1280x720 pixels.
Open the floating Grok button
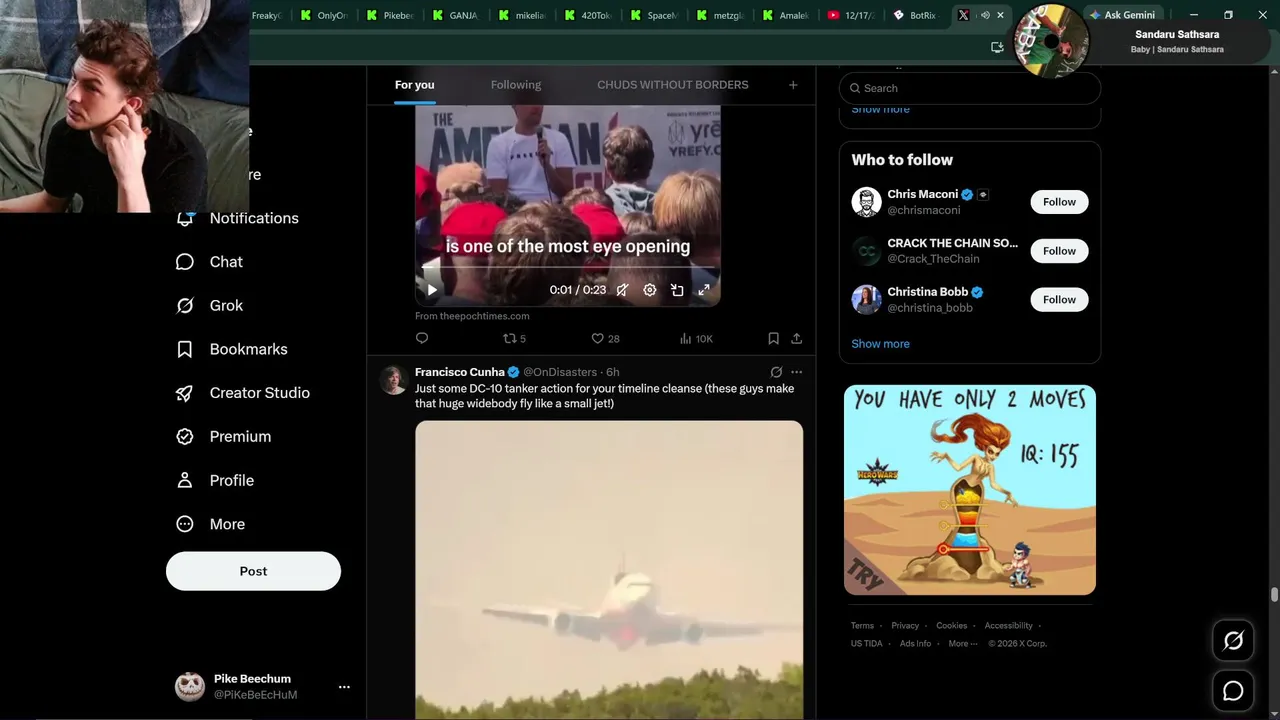click(x=1233, y=641)
